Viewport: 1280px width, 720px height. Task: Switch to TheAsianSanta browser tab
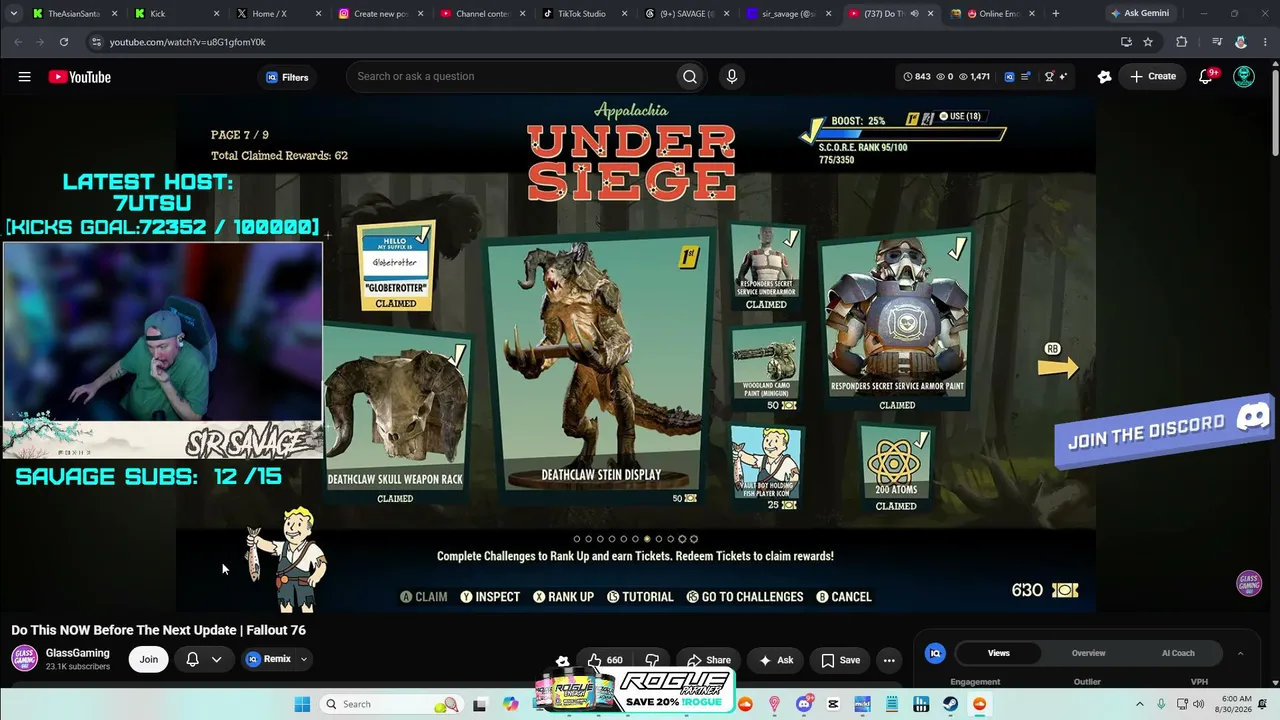(75, 14)
